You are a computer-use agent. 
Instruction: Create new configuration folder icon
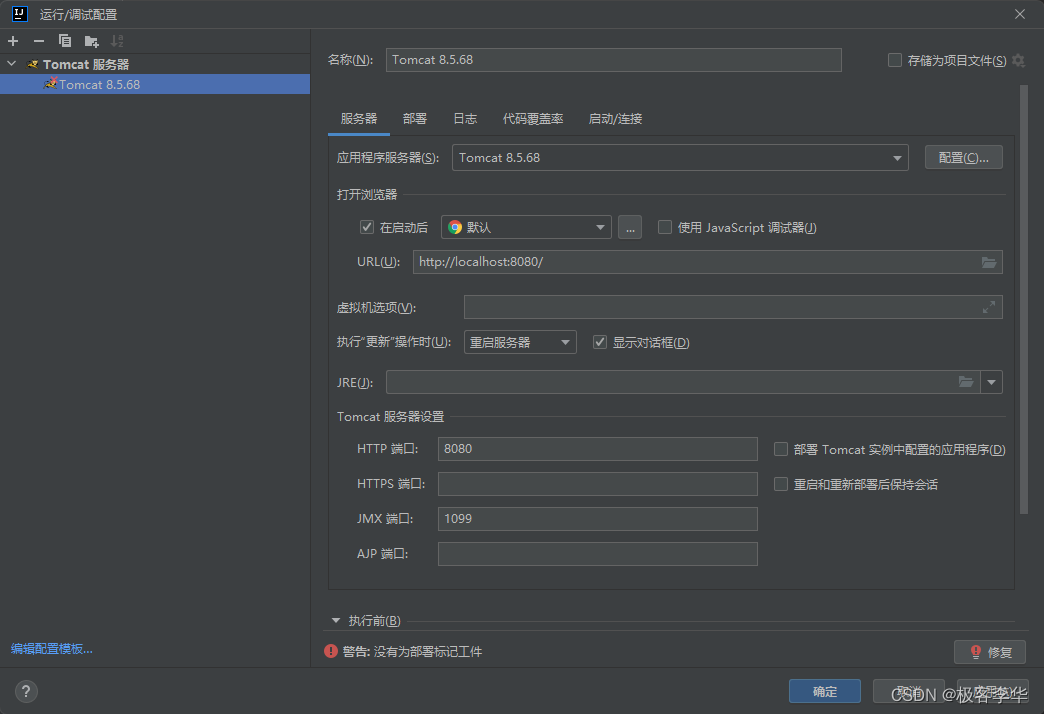pyautogui.click(x=91, y=41)
